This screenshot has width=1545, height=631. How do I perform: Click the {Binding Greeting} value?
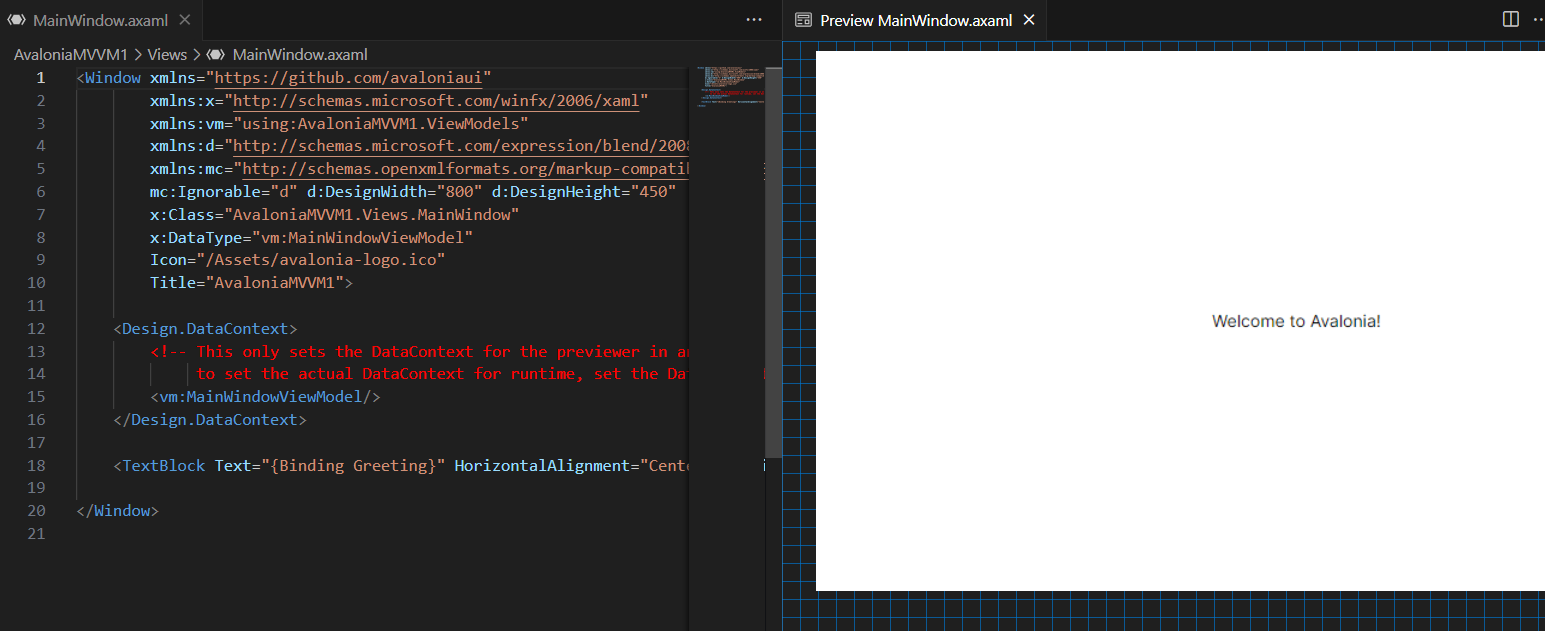coord(353,466)
